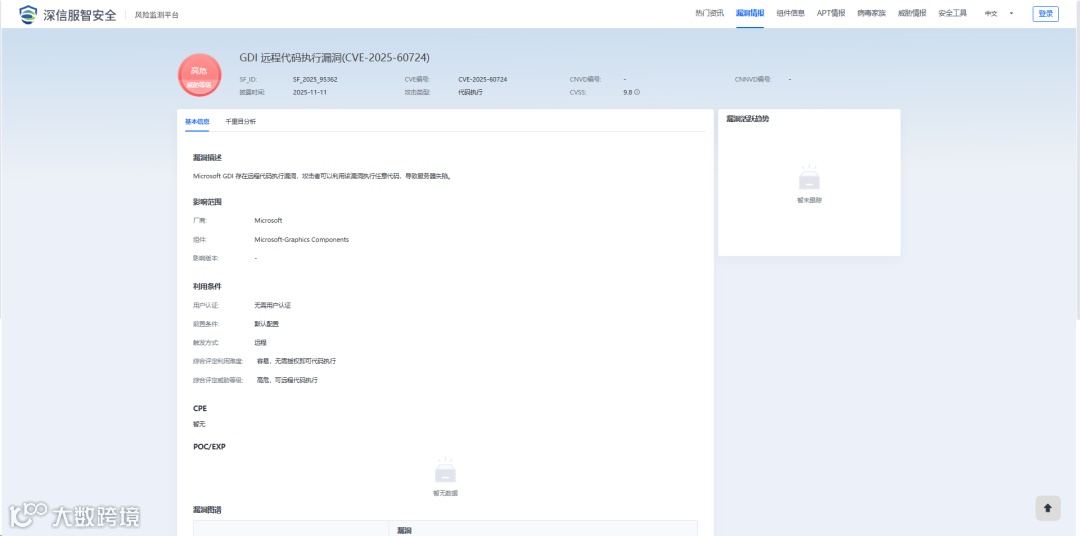1080x536 pixels.
Task: Click the Microsoft-Graphics Components value
Action: click(302, 240)
